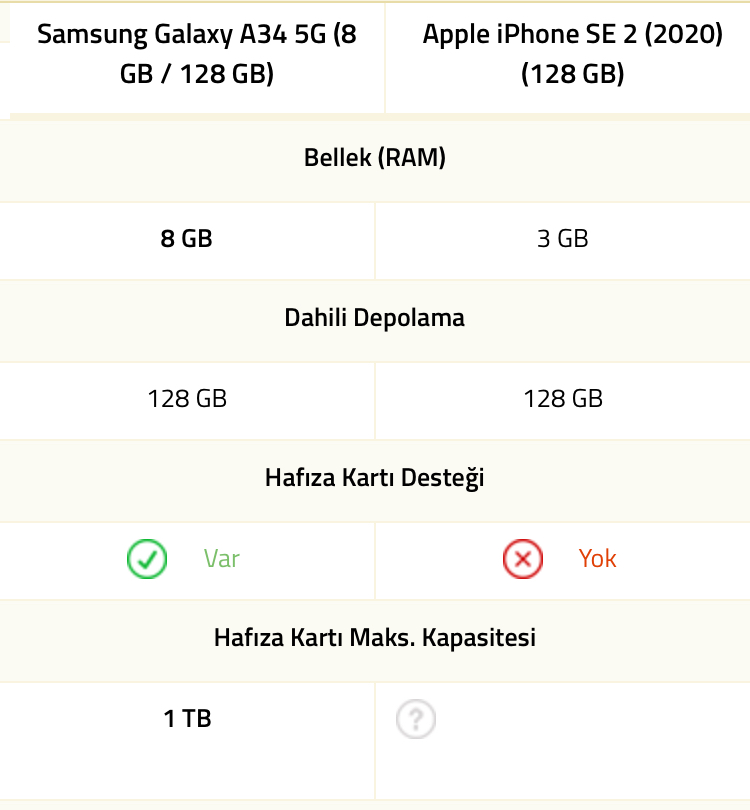This screenshot has height=810, width=750.
Task: Click the red Yok text
Action: coord(598,558)
